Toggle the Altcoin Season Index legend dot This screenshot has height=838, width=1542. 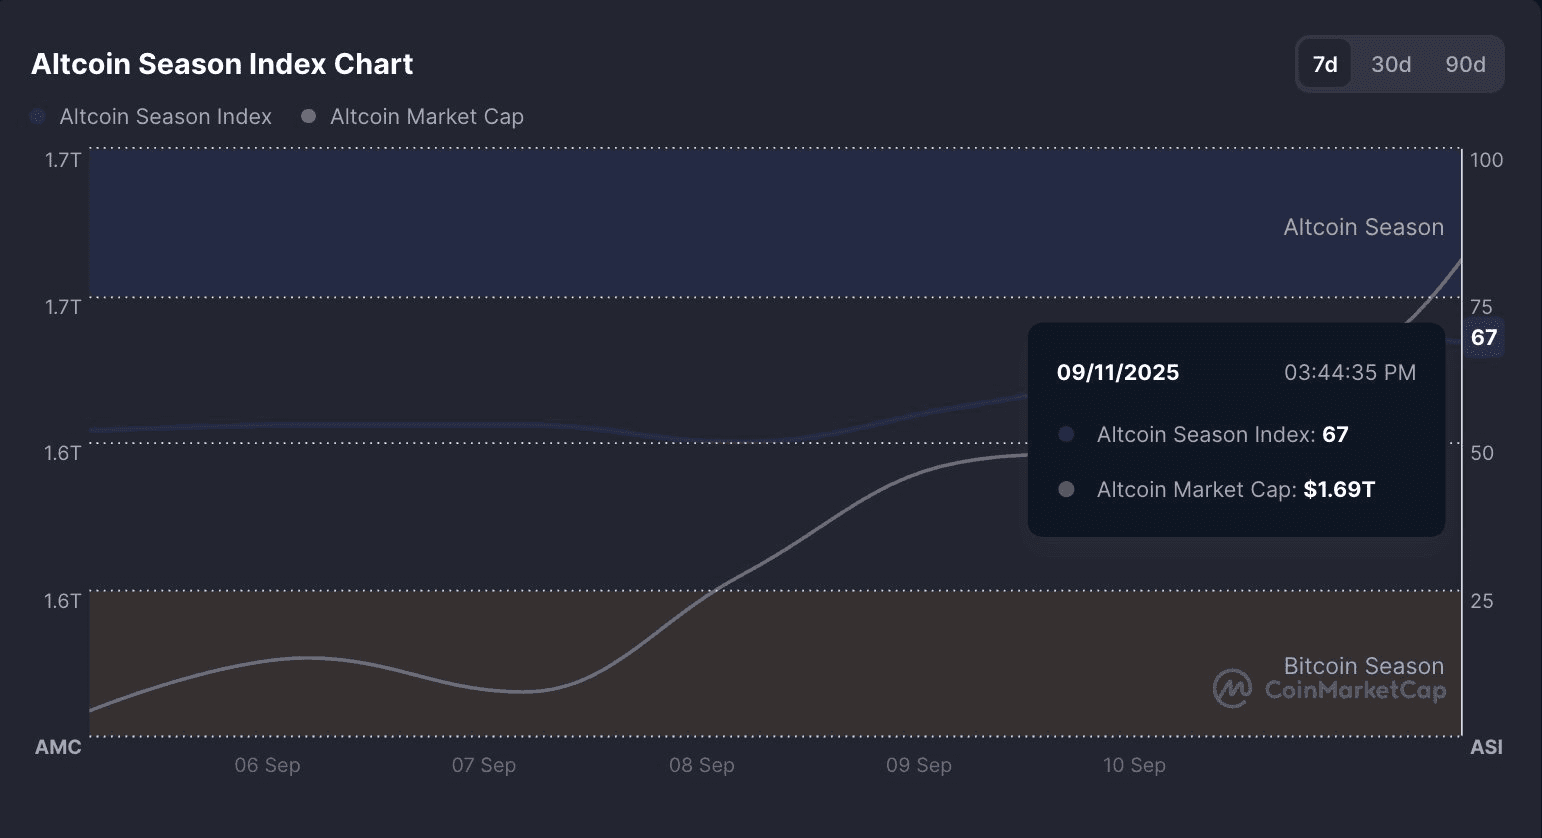(38, 117)
